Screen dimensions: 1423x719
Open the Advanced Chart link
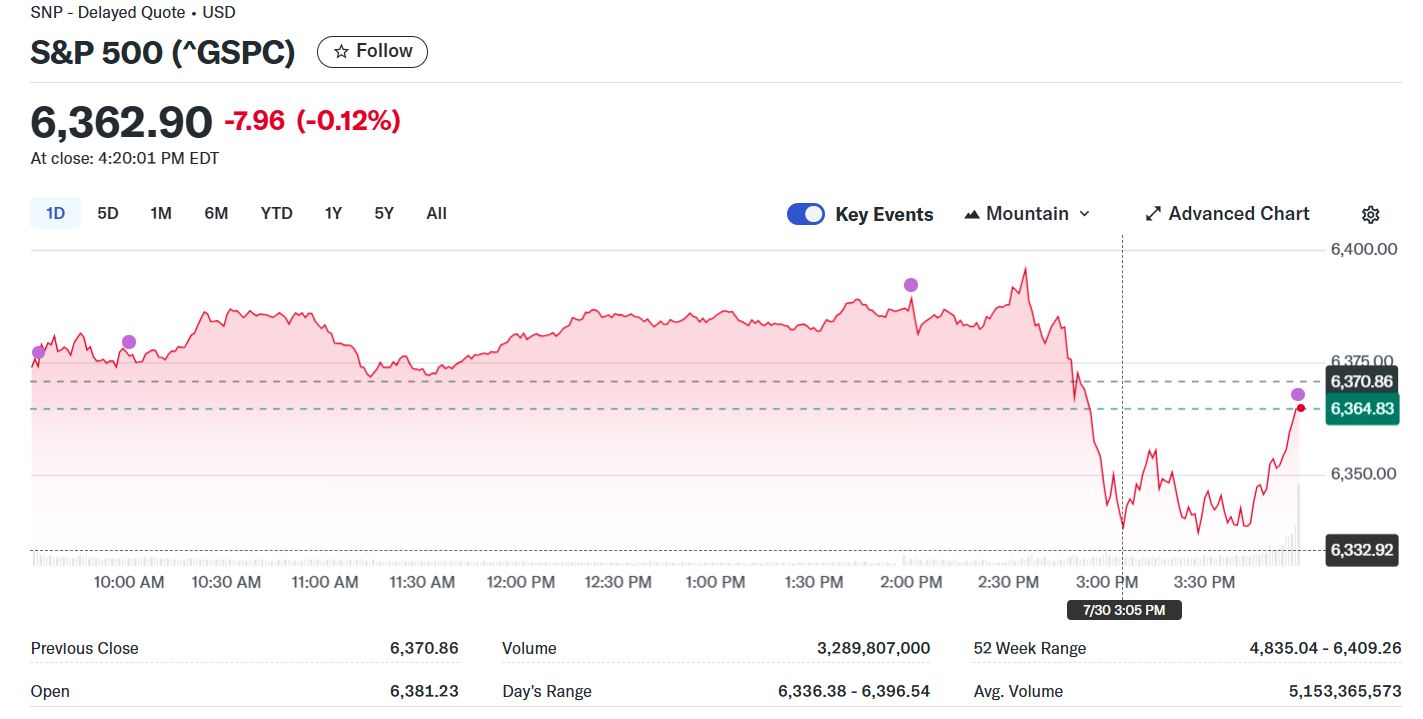1238,214
